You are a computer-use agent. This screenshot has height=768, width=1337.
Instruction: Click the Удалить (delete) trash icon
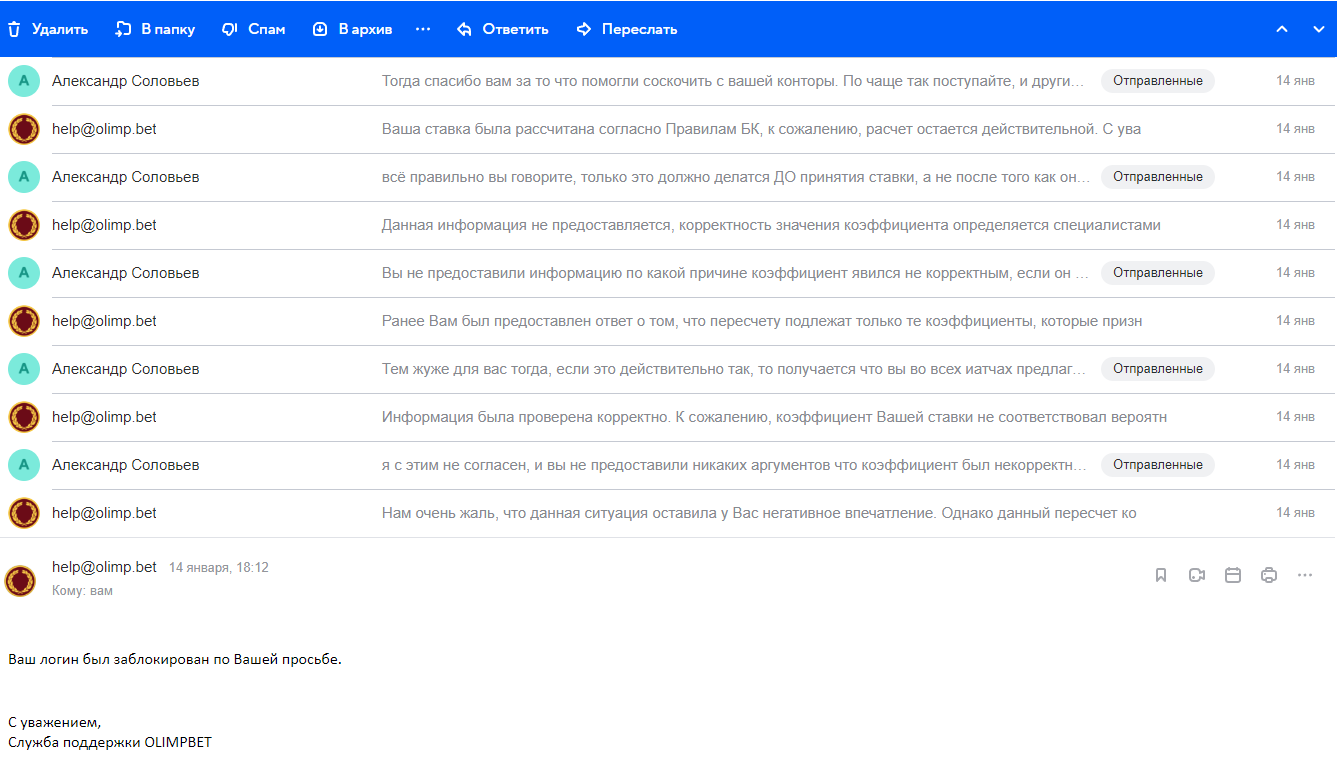14,29
